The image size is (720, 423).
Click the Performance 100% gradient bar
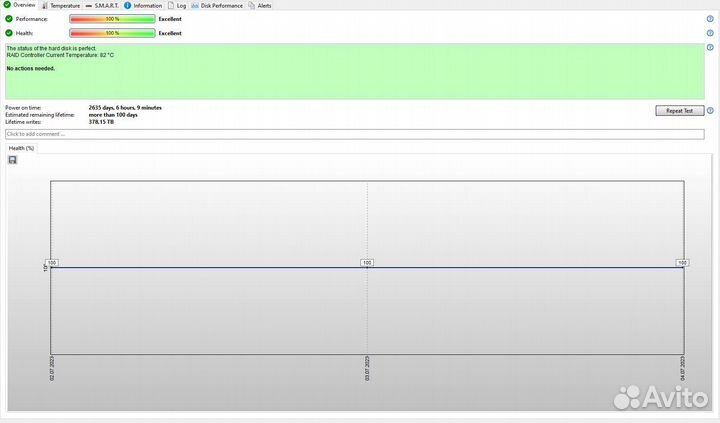[x=112, y=19]
